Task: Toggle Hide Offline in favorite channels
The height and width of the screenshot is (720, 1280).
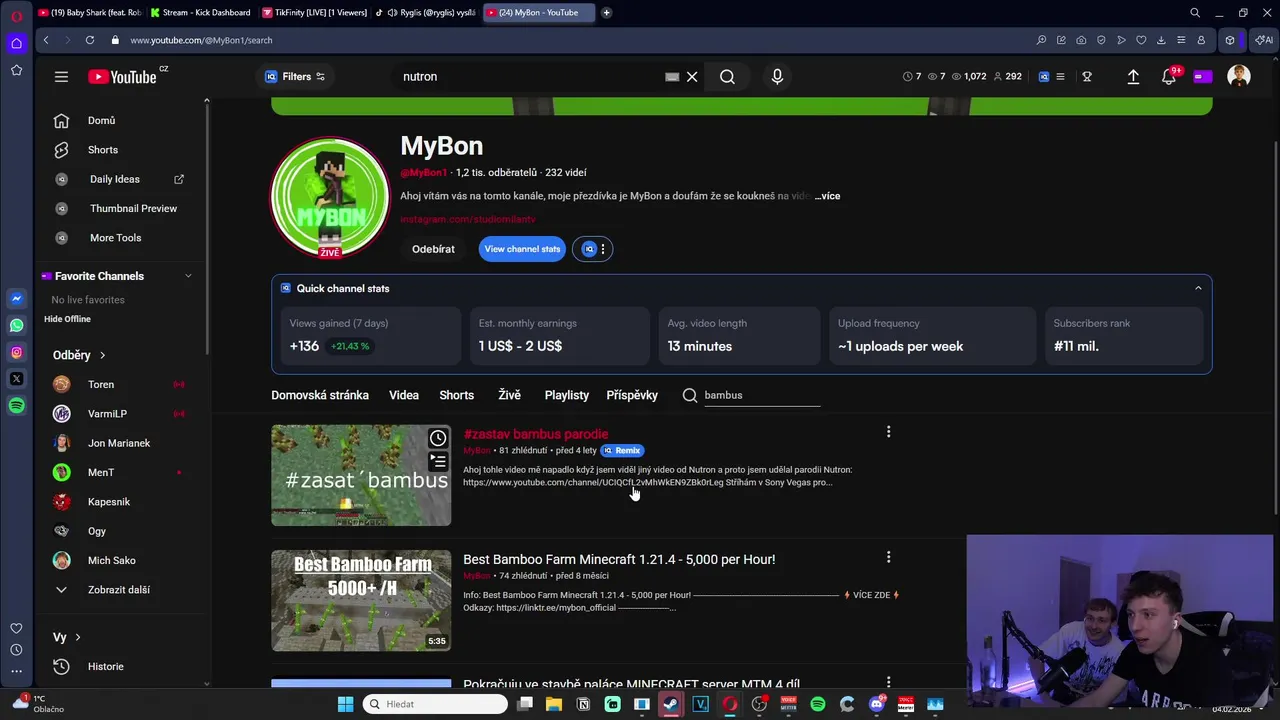Action: point(67,319)
